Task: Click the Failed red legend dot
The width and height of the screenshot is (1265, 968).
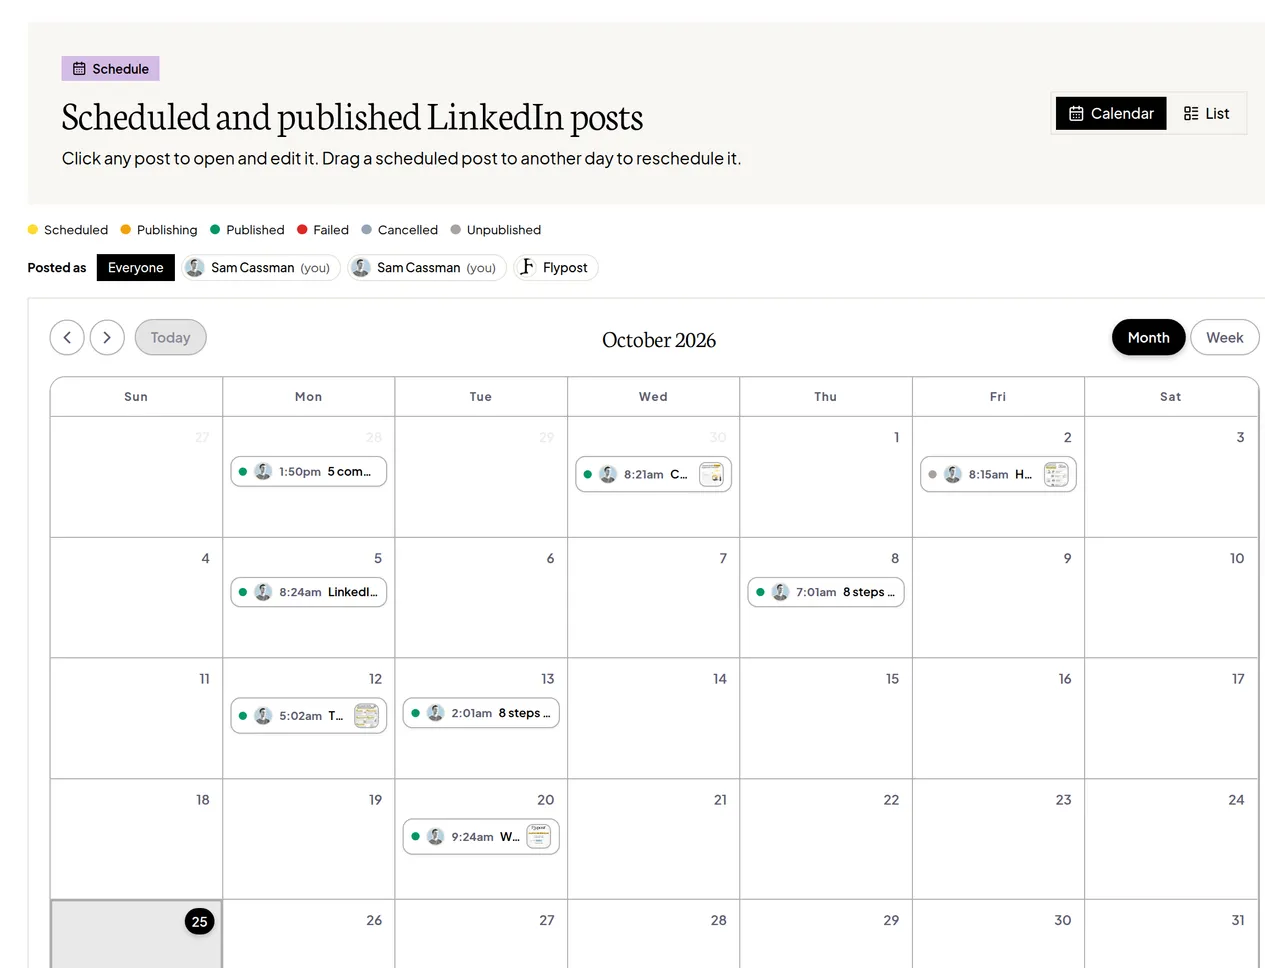Action: [302, 230]
